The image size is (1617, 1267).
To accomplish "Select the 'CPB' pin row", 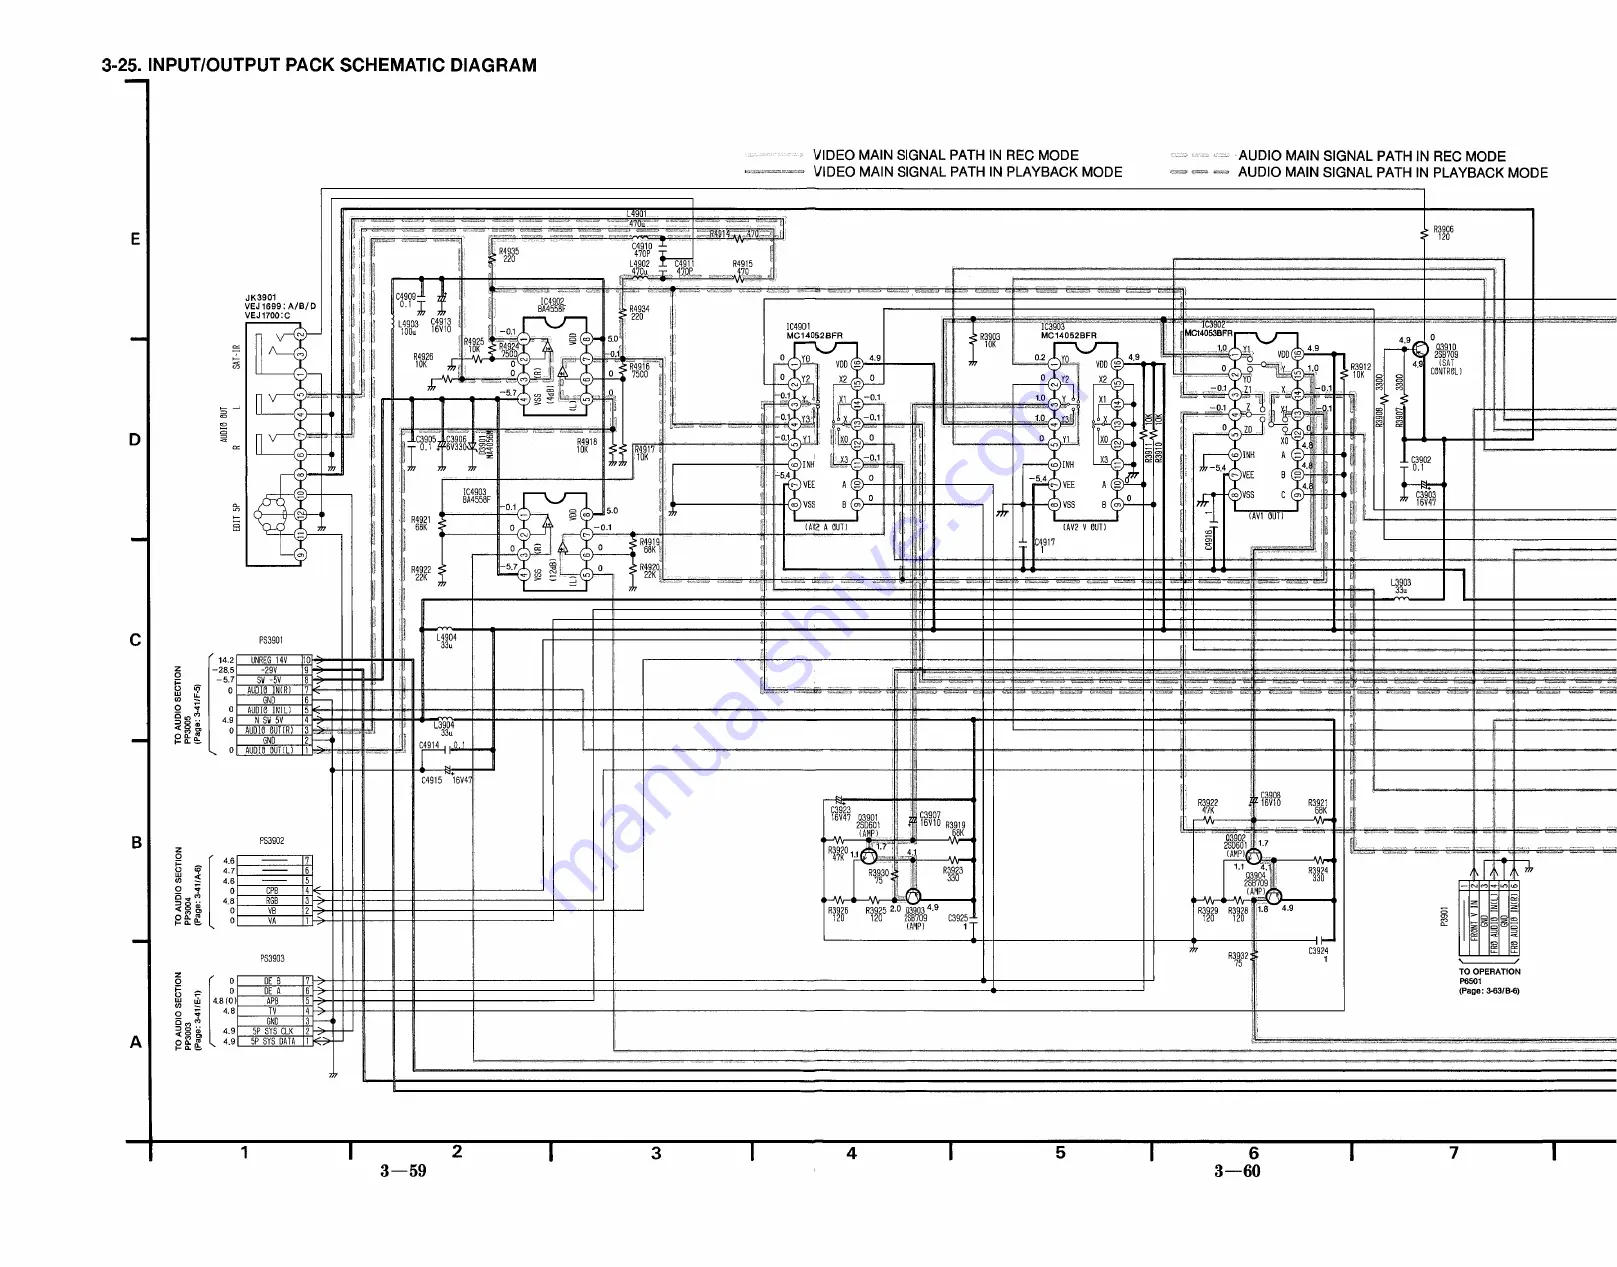I will (274, 890).
